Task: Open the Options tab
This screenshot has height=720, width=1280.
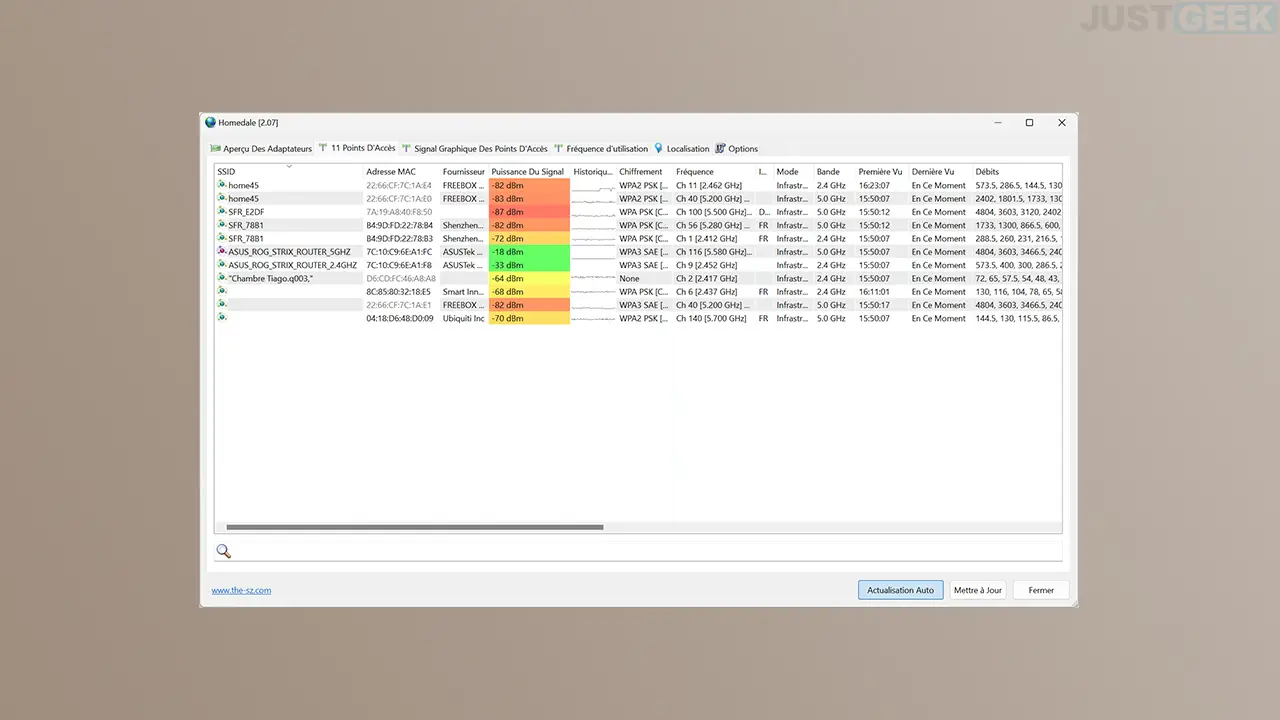Action: pyautogui.click(x=736, y=149)
